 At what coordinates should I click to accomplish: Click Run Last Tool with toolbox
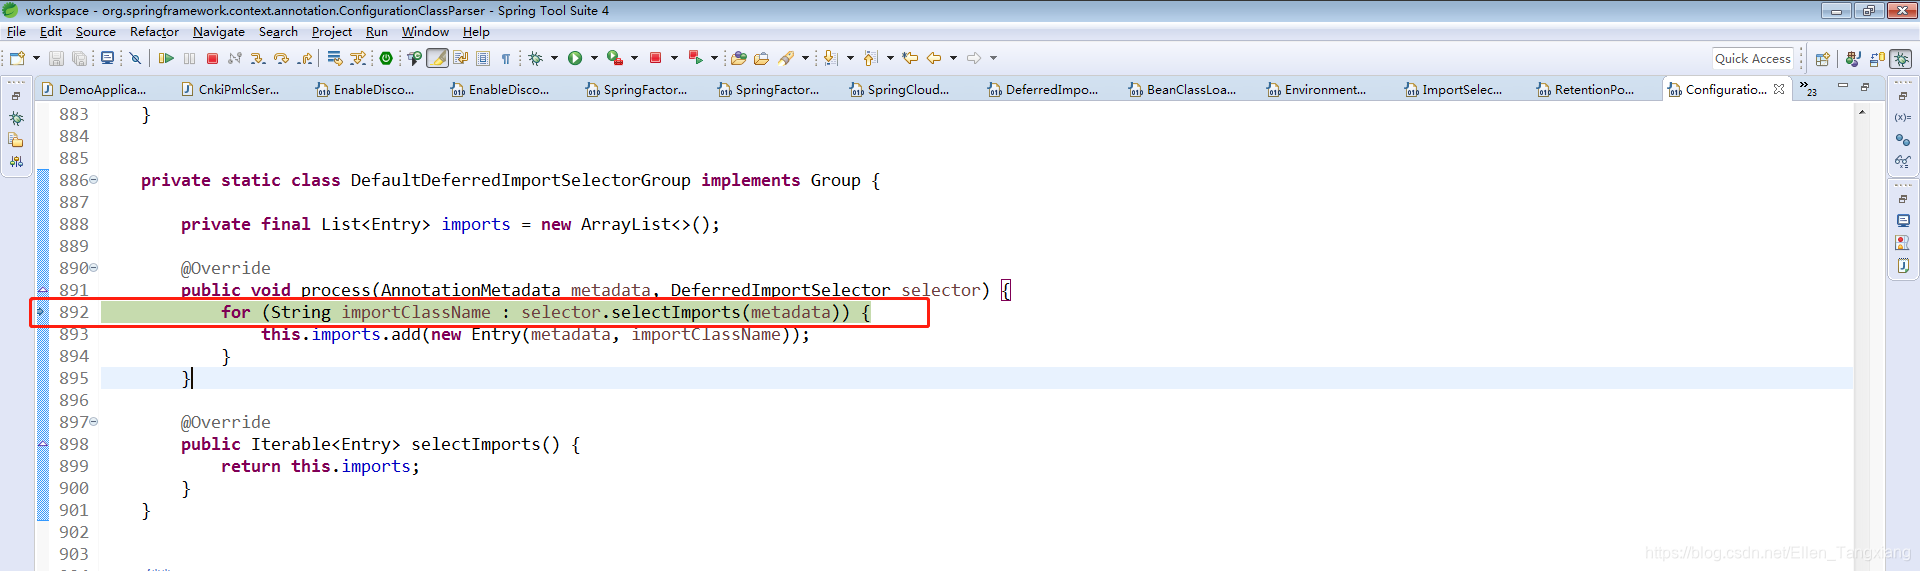click(x=614, y=58)
